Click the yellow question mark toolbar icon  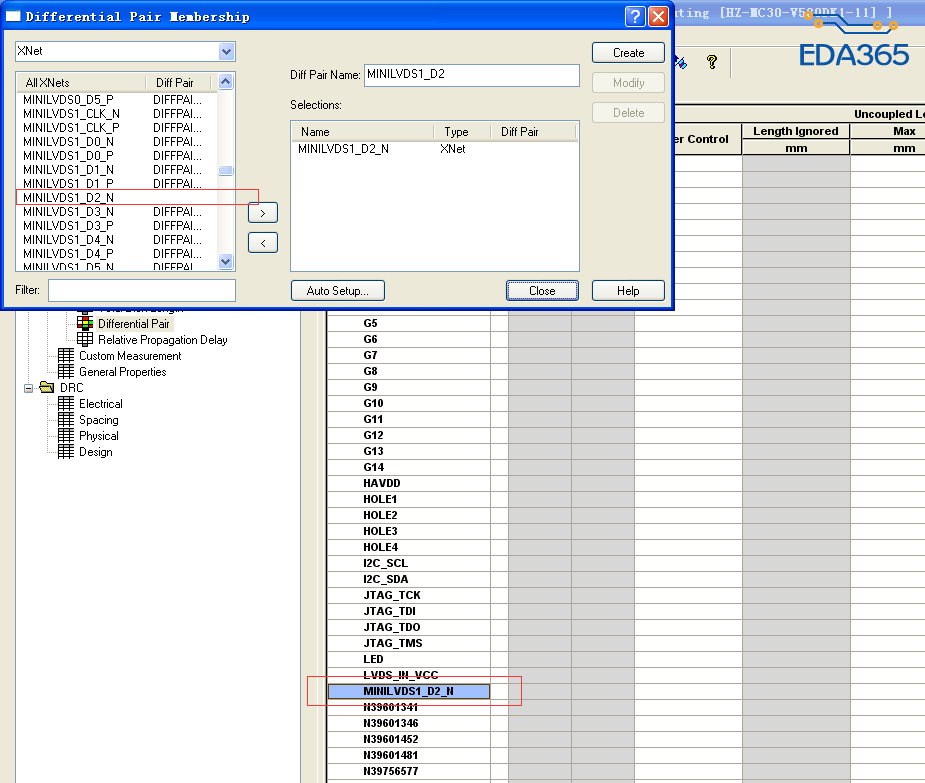712,61
